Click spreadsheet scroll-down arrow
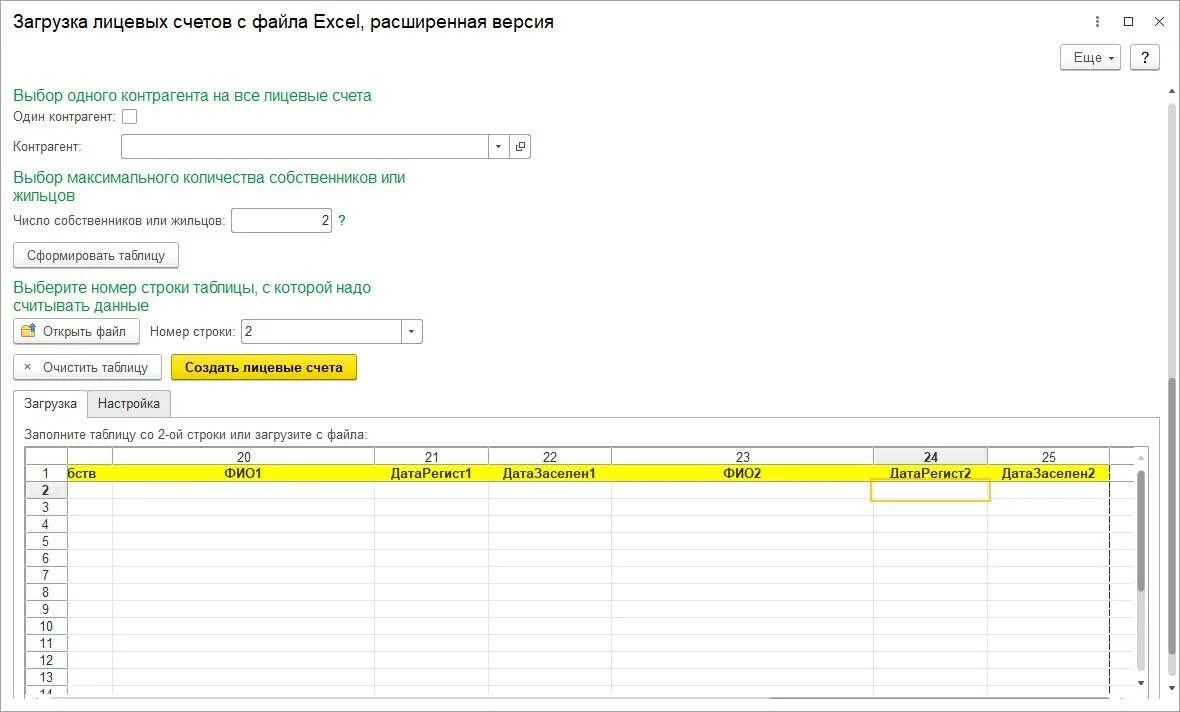Screen dimensions: 1180x712 tap(1141, 683)
